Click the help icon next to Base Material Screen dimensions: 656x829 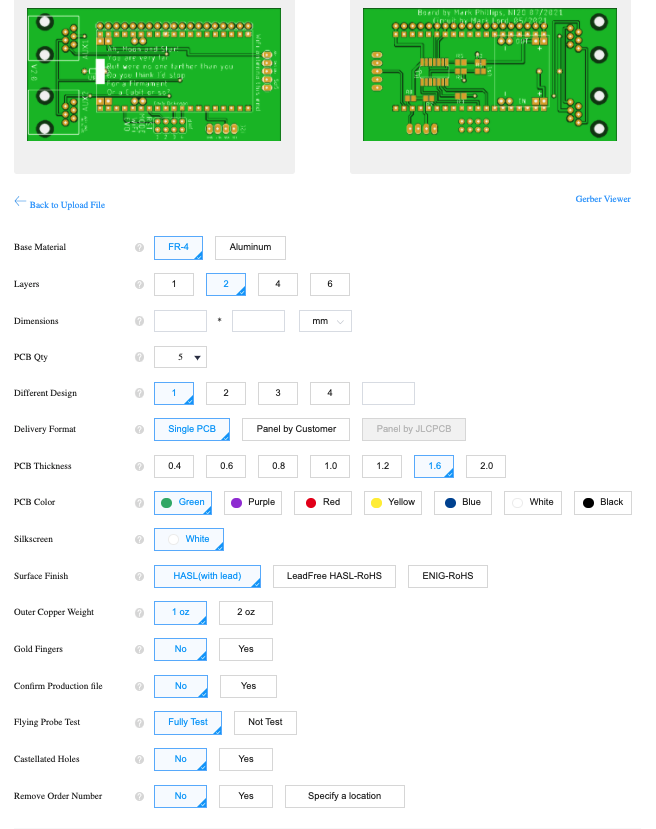tap(139, 247)
